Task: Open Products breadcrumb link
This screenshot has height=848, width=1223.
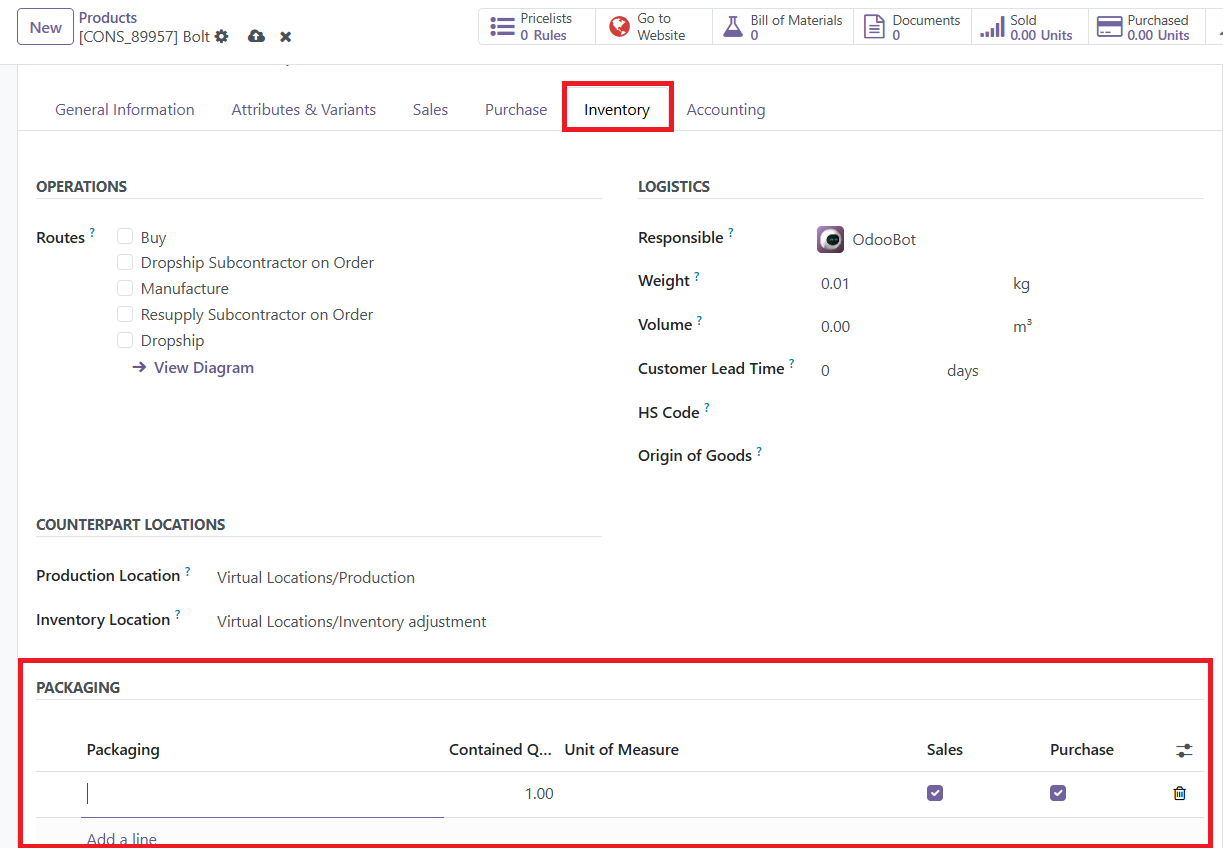Action: point(108,18)
